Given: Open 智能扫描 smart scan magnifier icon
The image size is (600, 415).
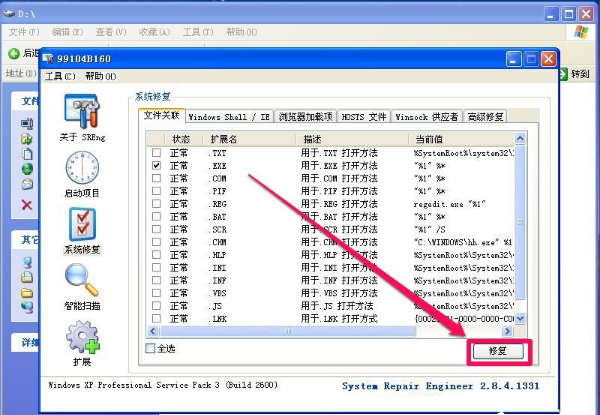Looking at the screenshot, I should 82,282.
